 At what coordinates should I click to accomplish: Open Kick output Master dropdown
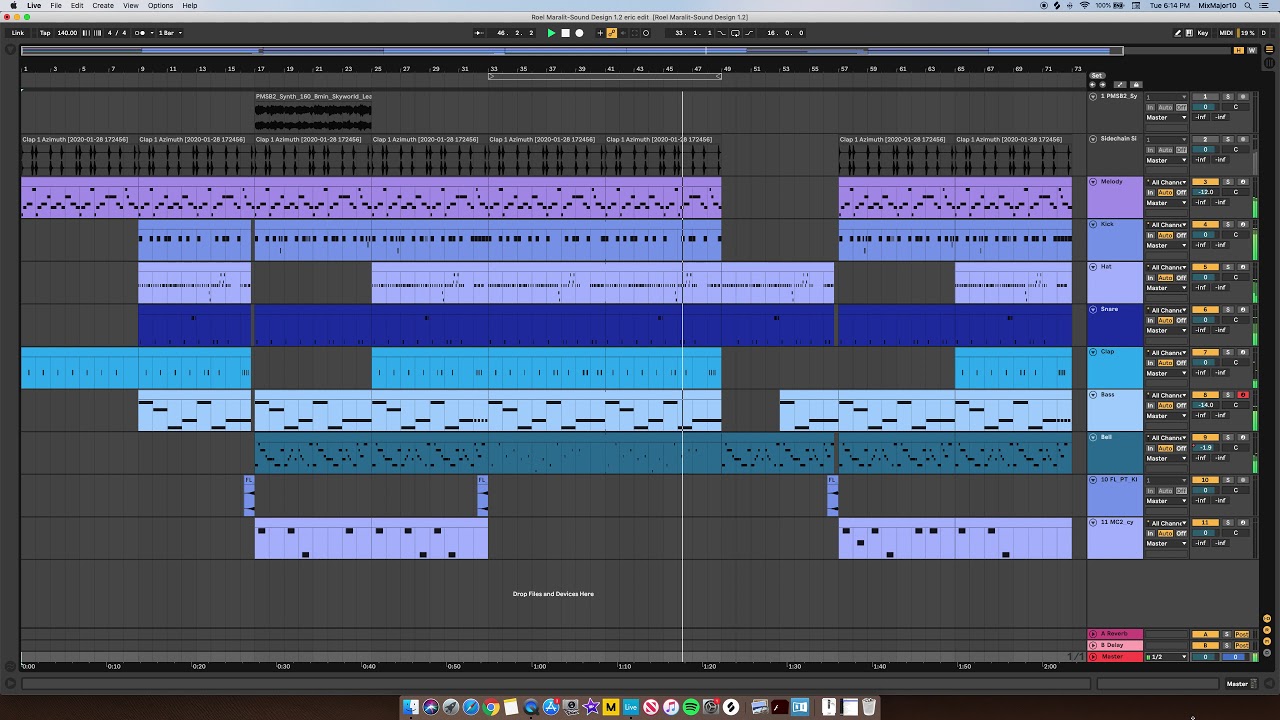pyautogui.click(x=1167, y=245)
